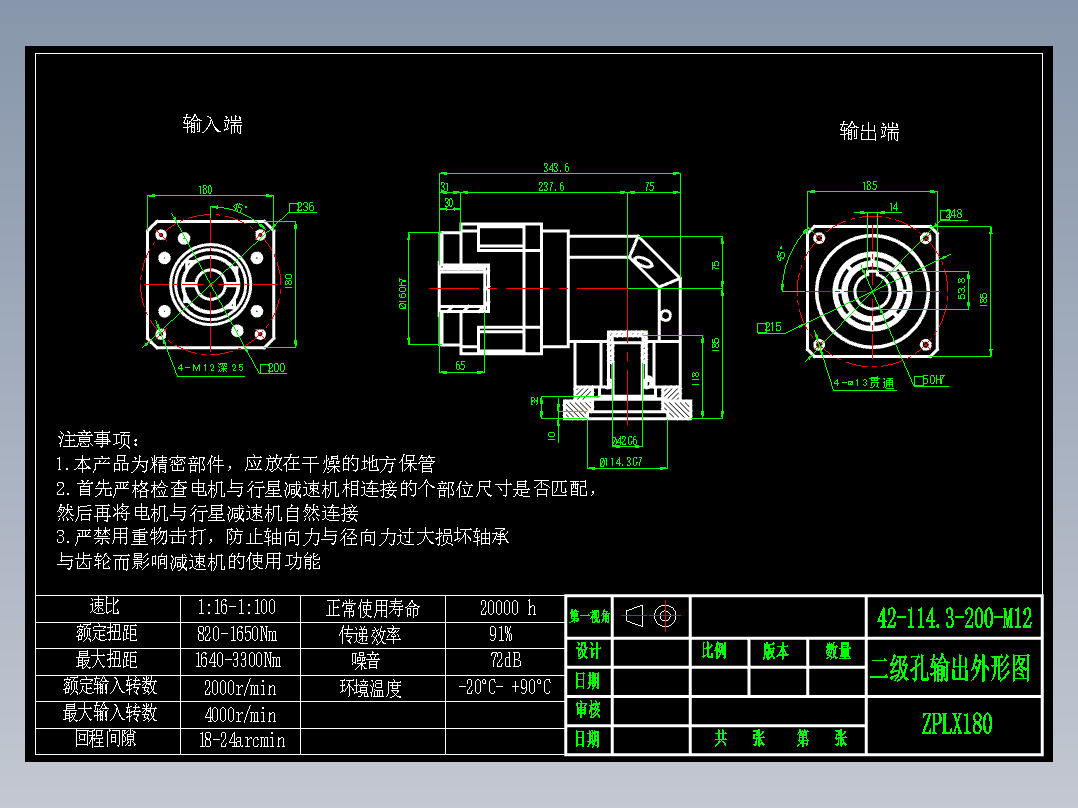Viewport: 1078px width, 808px height.
Task: Click the 数量 title block cell
Action: click(838, 651)
